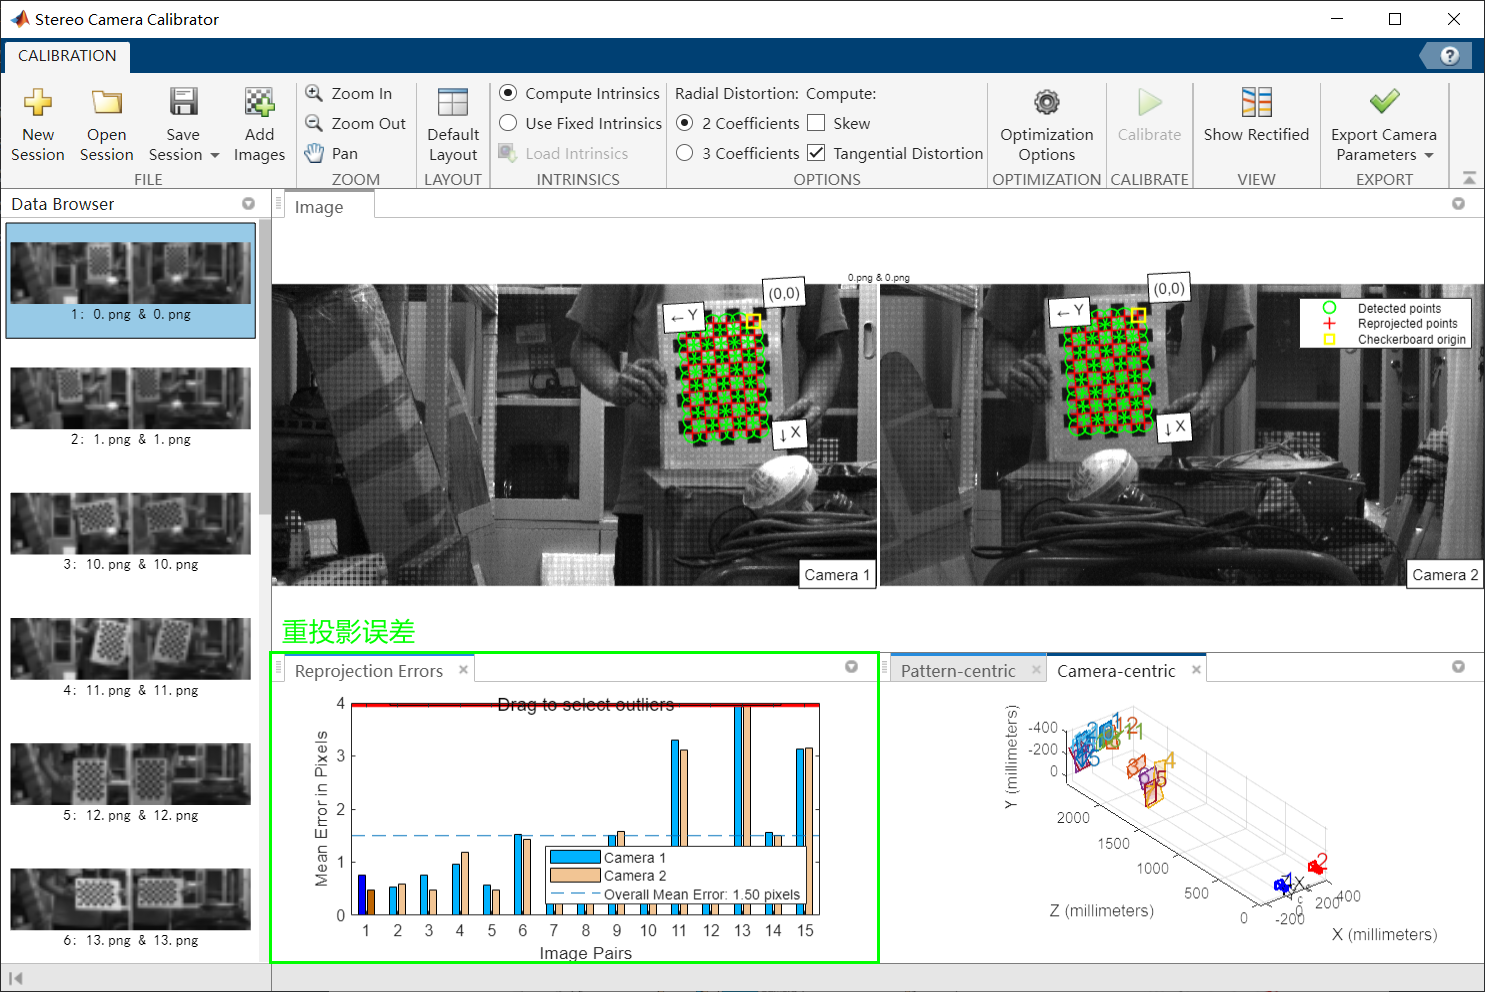Open Data Browser panel options menu
Screen dimensions: 1485x992
(x=248, y=204)
